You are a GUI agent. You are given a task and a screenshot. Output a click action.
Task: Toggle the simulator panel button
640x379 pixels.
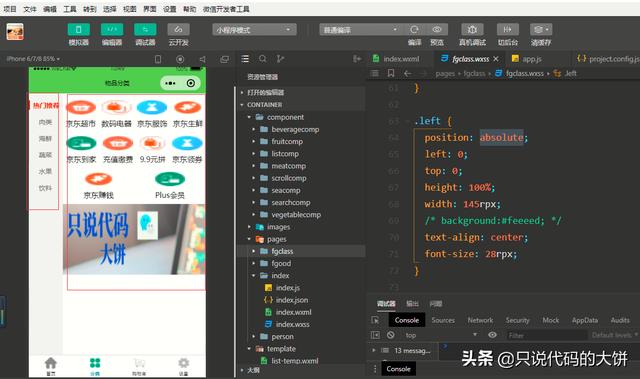[x=78, y=30]
